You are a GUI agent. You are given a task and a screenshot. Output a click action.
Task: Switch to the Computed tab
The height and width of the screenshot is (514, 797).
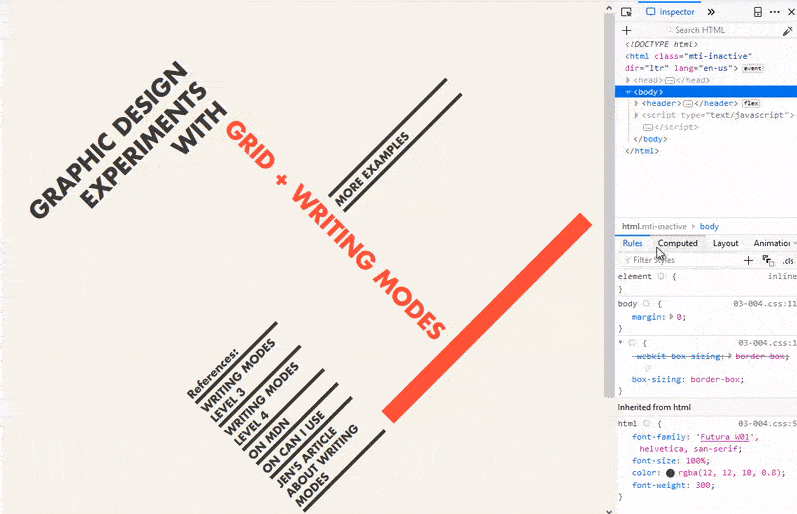pos(678,243)
